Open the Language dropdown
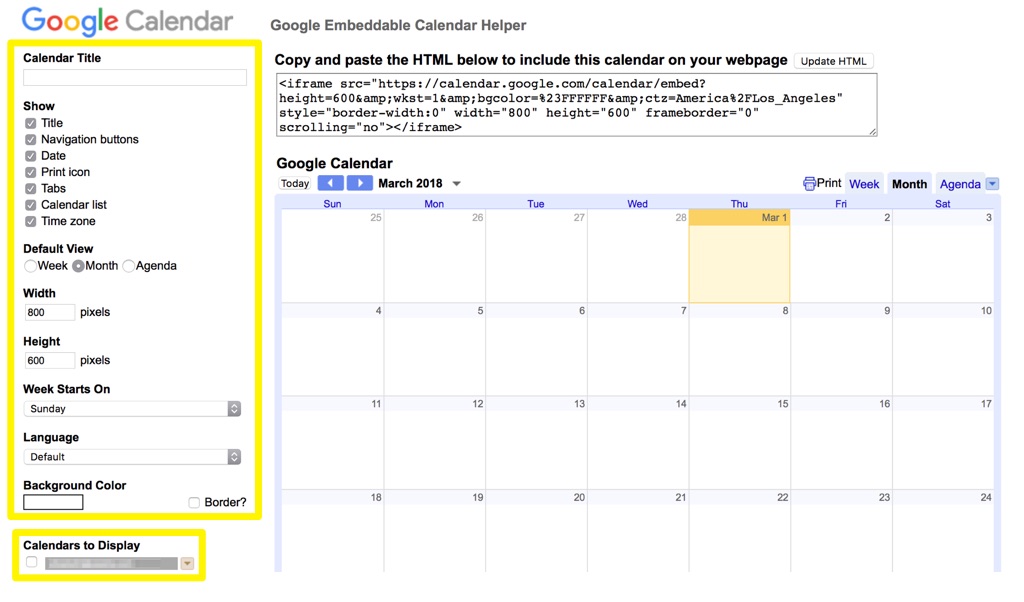The image size is (1024, 602). [133, 457]
